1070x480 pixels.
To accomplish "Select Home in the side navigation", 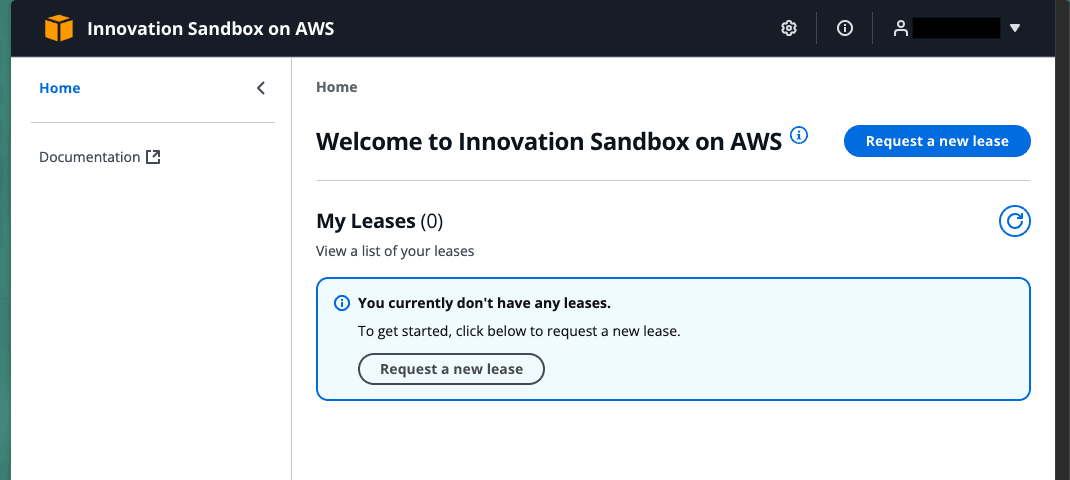I will click(60, 88).
